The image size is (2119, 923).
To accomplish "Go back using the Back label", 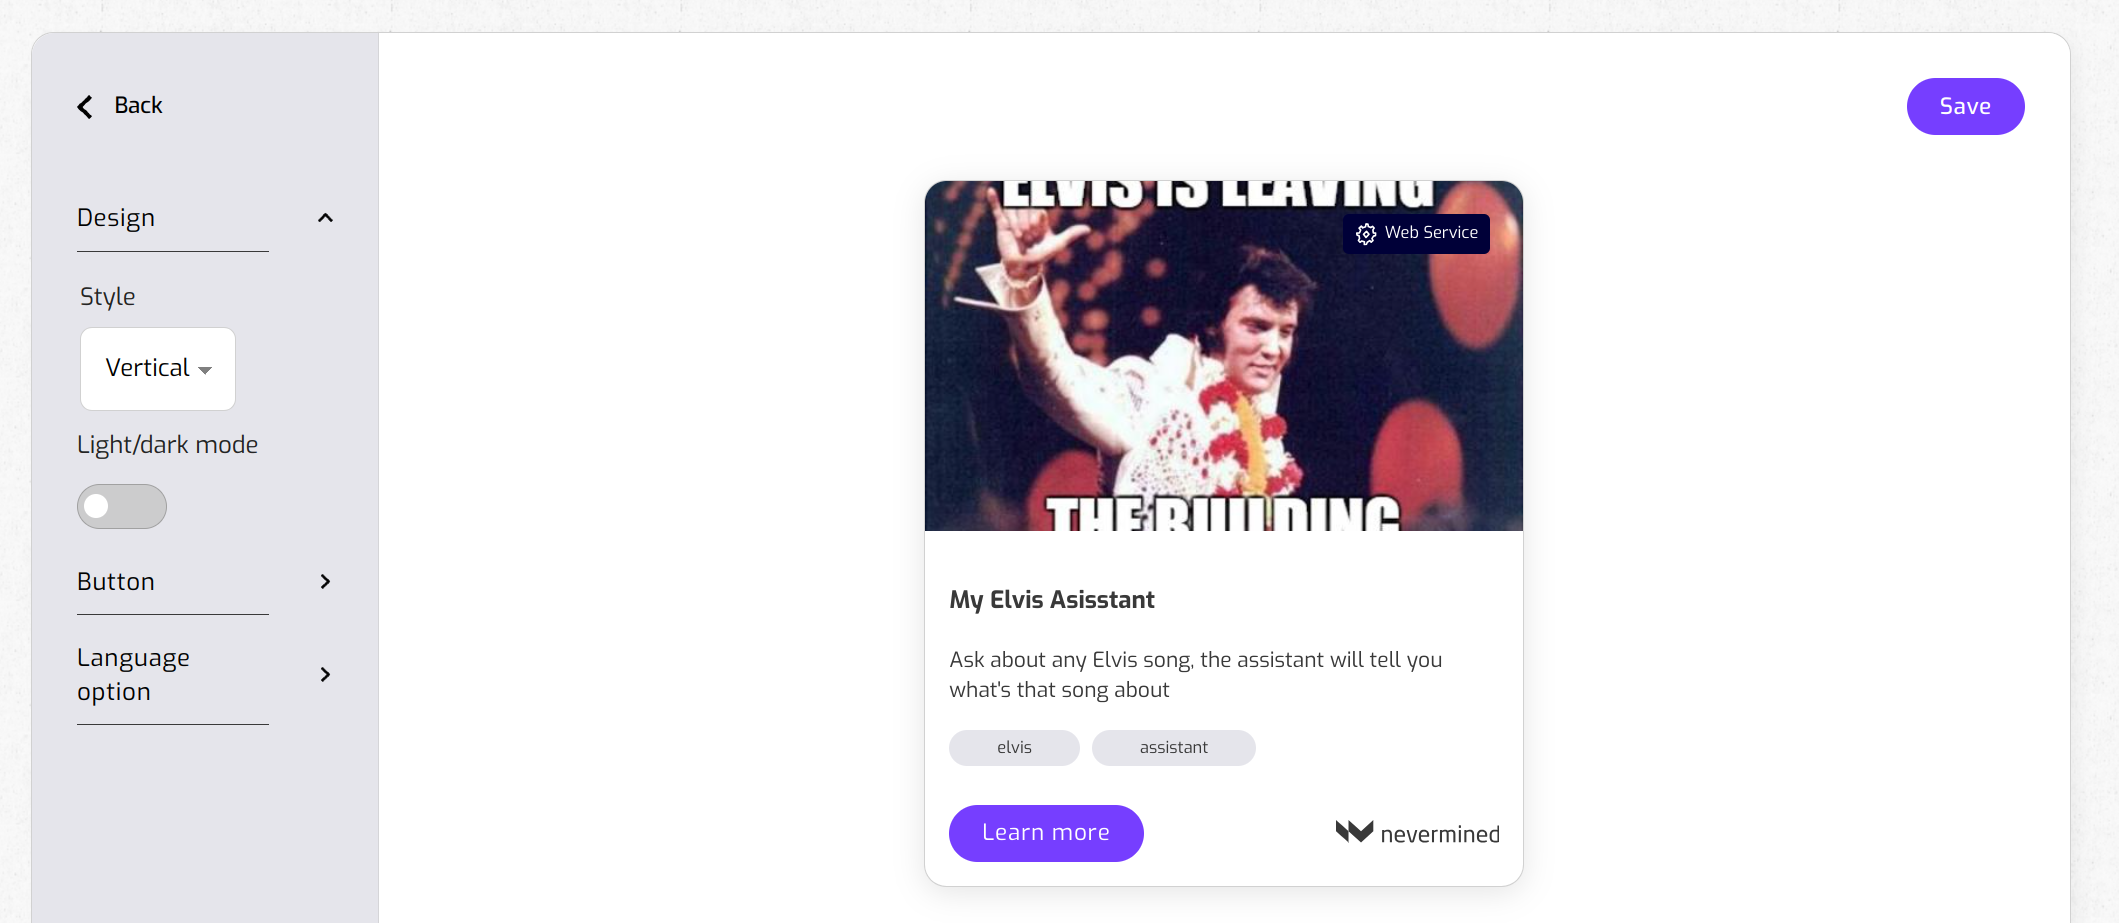I will (138, 106).
